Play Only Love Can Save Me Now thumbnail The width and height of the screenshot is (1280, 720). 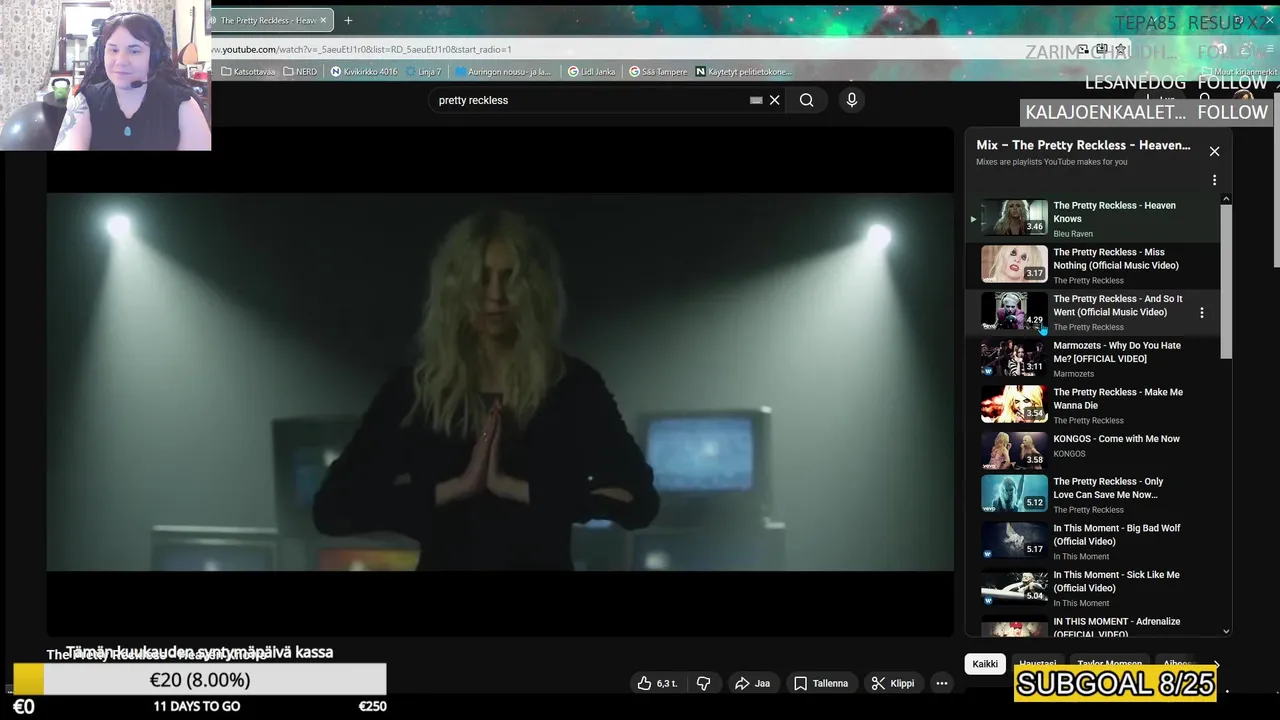click(x=1014, y=494)
